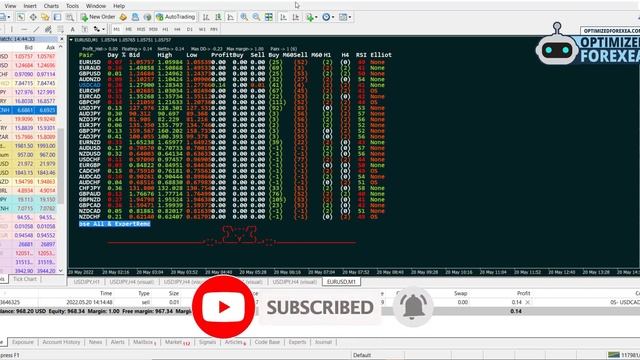640x360 pixels.
Task: Switch to the Tick Chart tab
Action: 25,279
